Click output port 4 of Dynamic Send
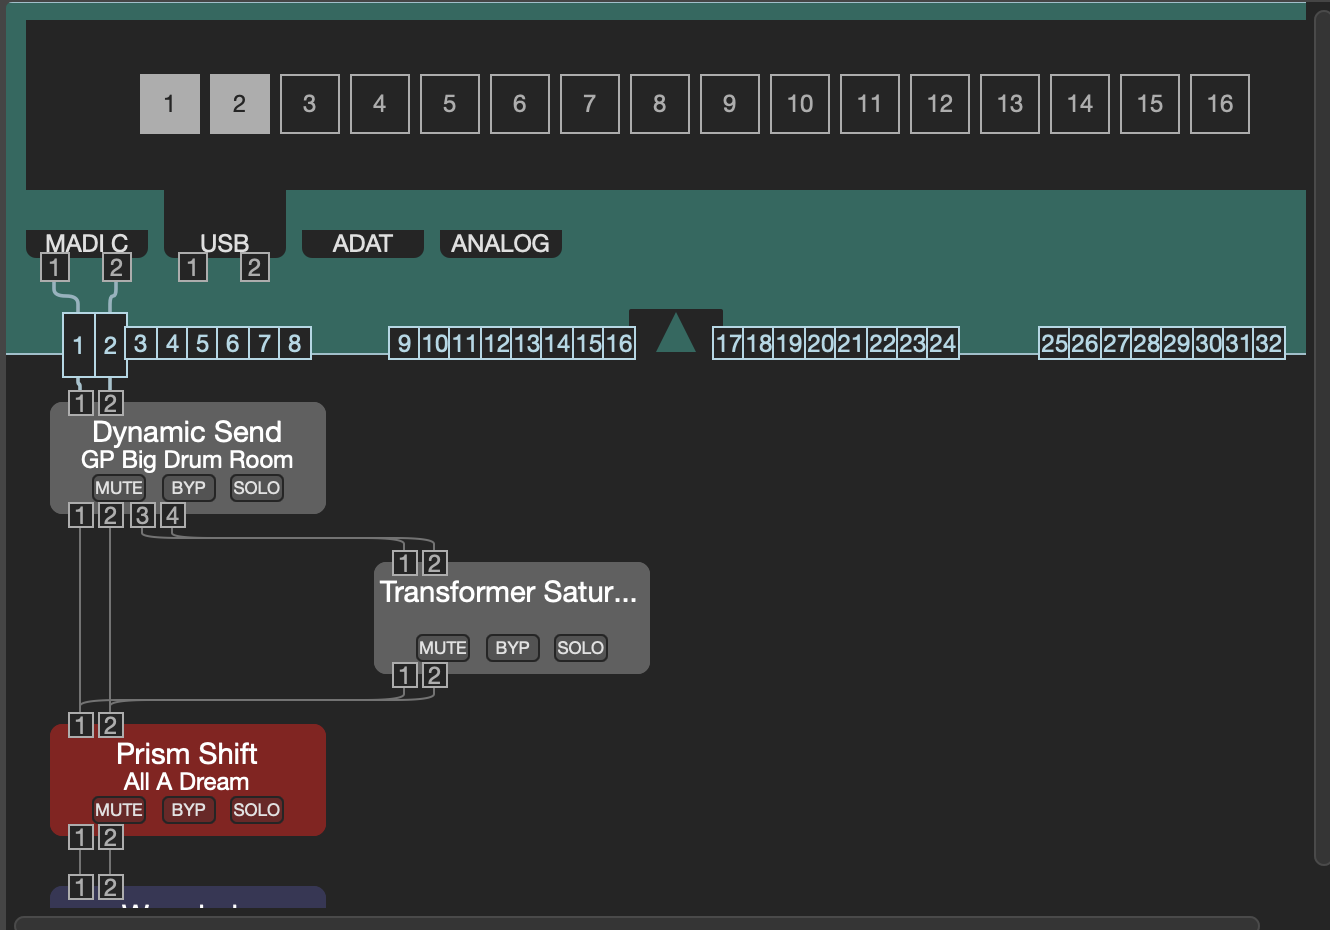 click(173, 515)
